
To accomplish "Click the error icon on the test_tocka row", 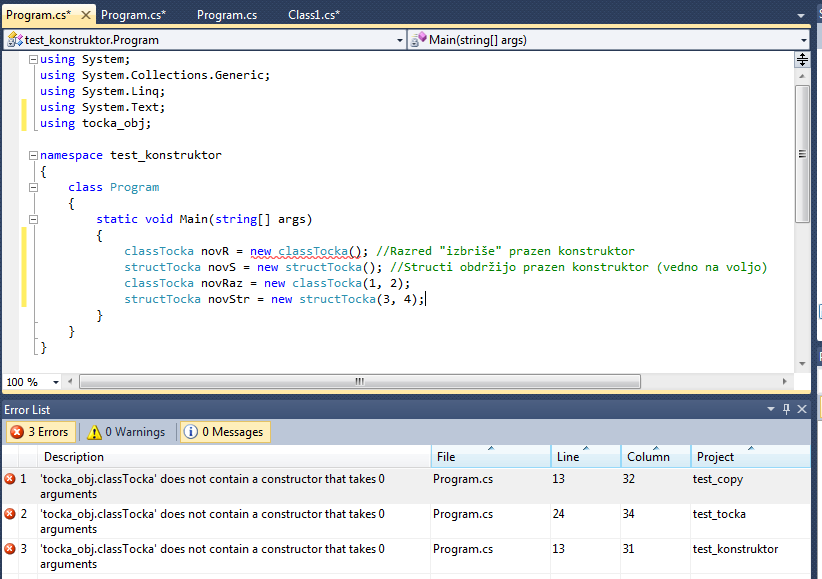I will tap(10, 515).
